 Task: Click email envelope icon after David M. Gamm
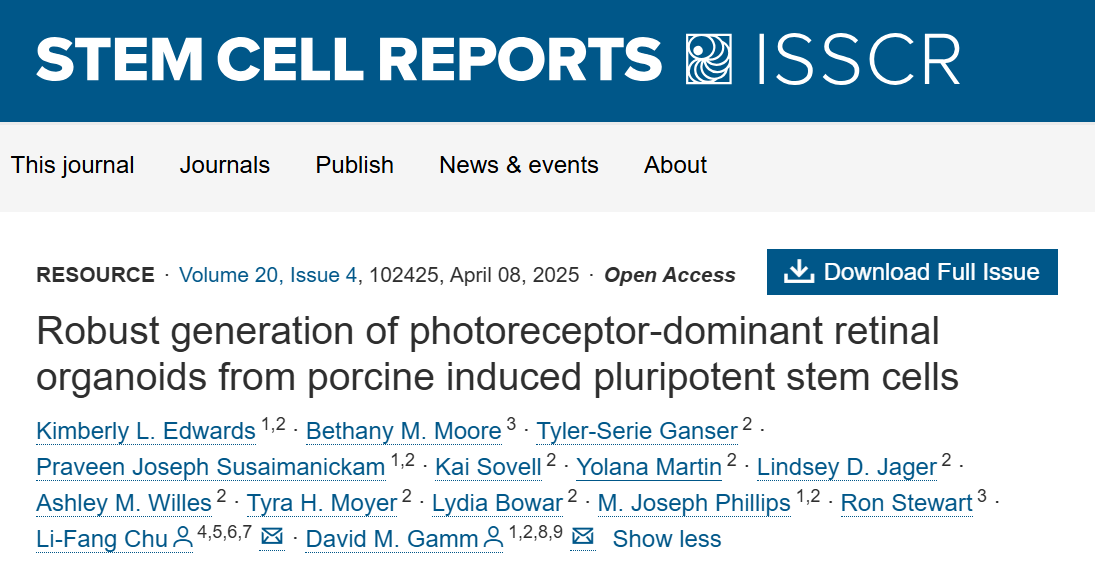pos(583,538)
